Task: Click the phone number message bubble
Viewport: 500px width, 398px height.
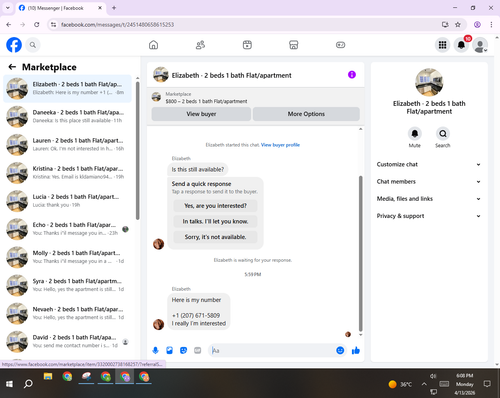Action: tap(199, 312)
